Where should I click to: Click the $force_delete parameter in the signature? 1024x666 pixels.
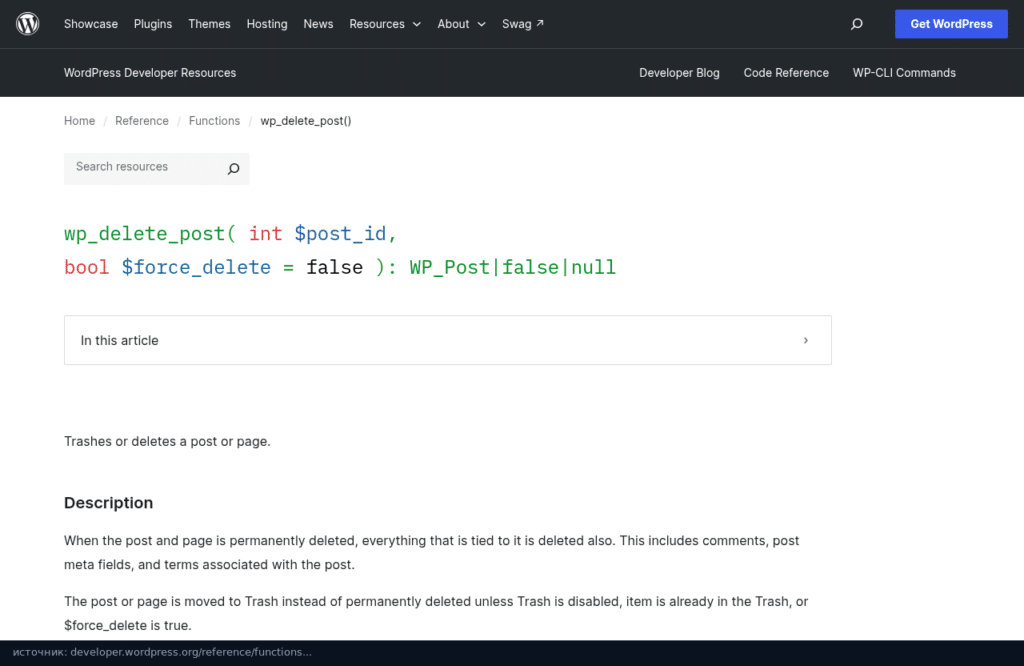pos(196,267)
